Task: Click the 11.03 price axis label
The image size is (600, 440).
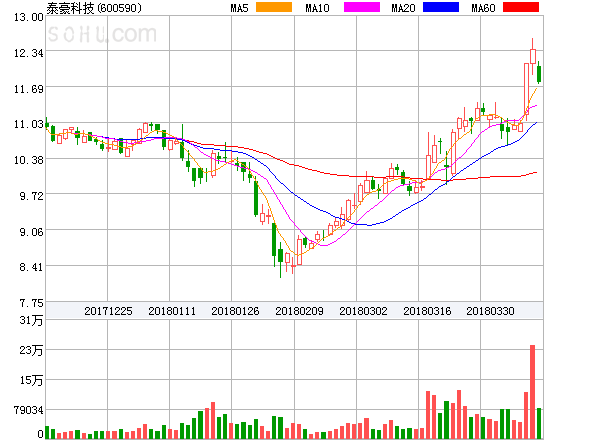Action: coord(29,124)
